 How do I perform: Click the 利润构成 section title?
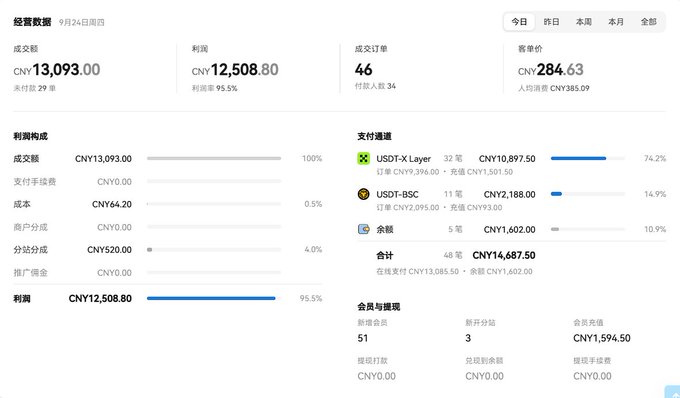(x=30, y=136)
